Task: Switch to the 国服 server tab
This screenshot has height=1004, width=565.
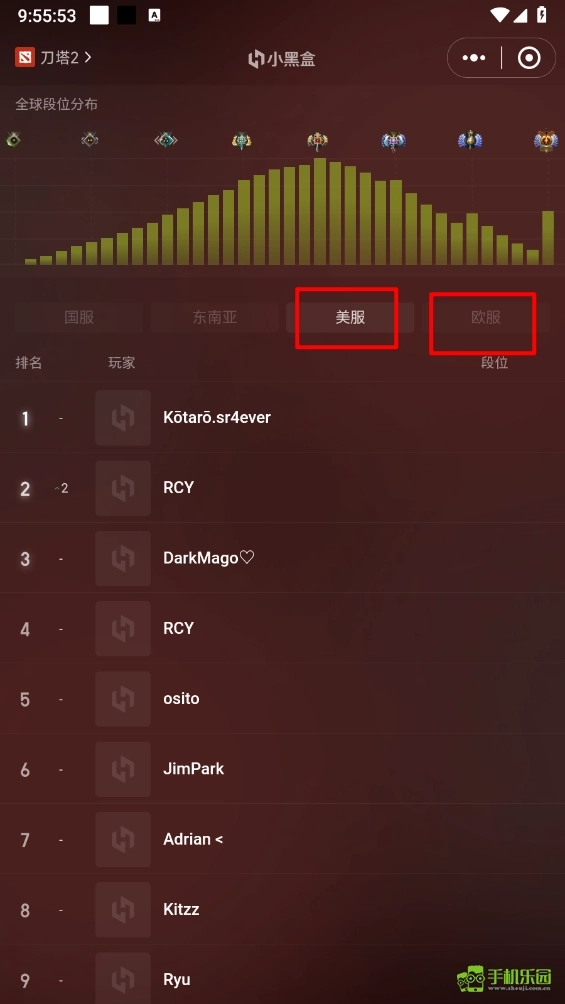Action: tap(79, 318)
